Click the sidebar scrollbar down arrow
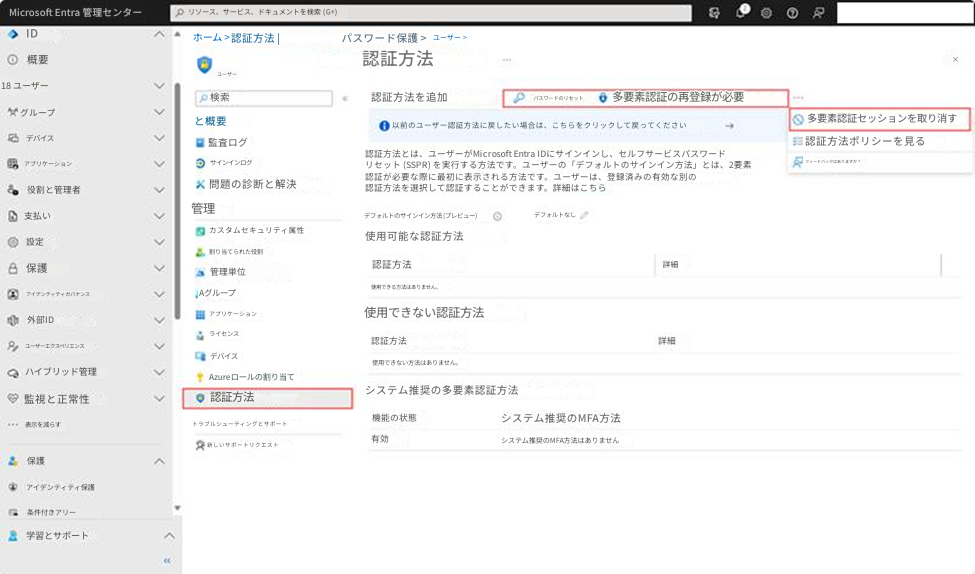The width and height of the screenshot is (975, 574). click(177, 508)
